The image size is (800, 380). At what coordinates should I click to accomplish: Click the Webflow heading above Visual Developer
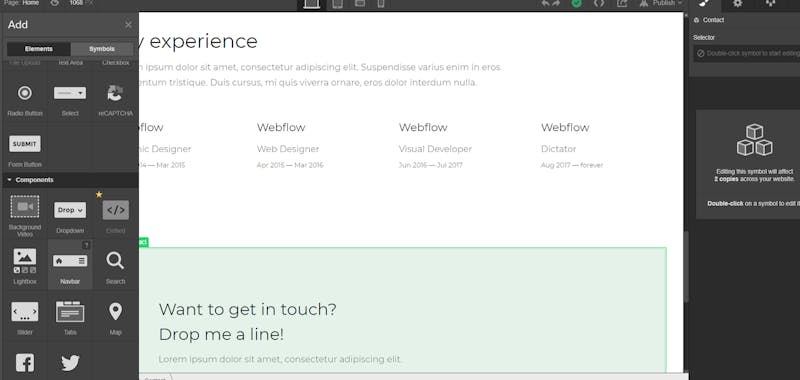coord(423,128)
